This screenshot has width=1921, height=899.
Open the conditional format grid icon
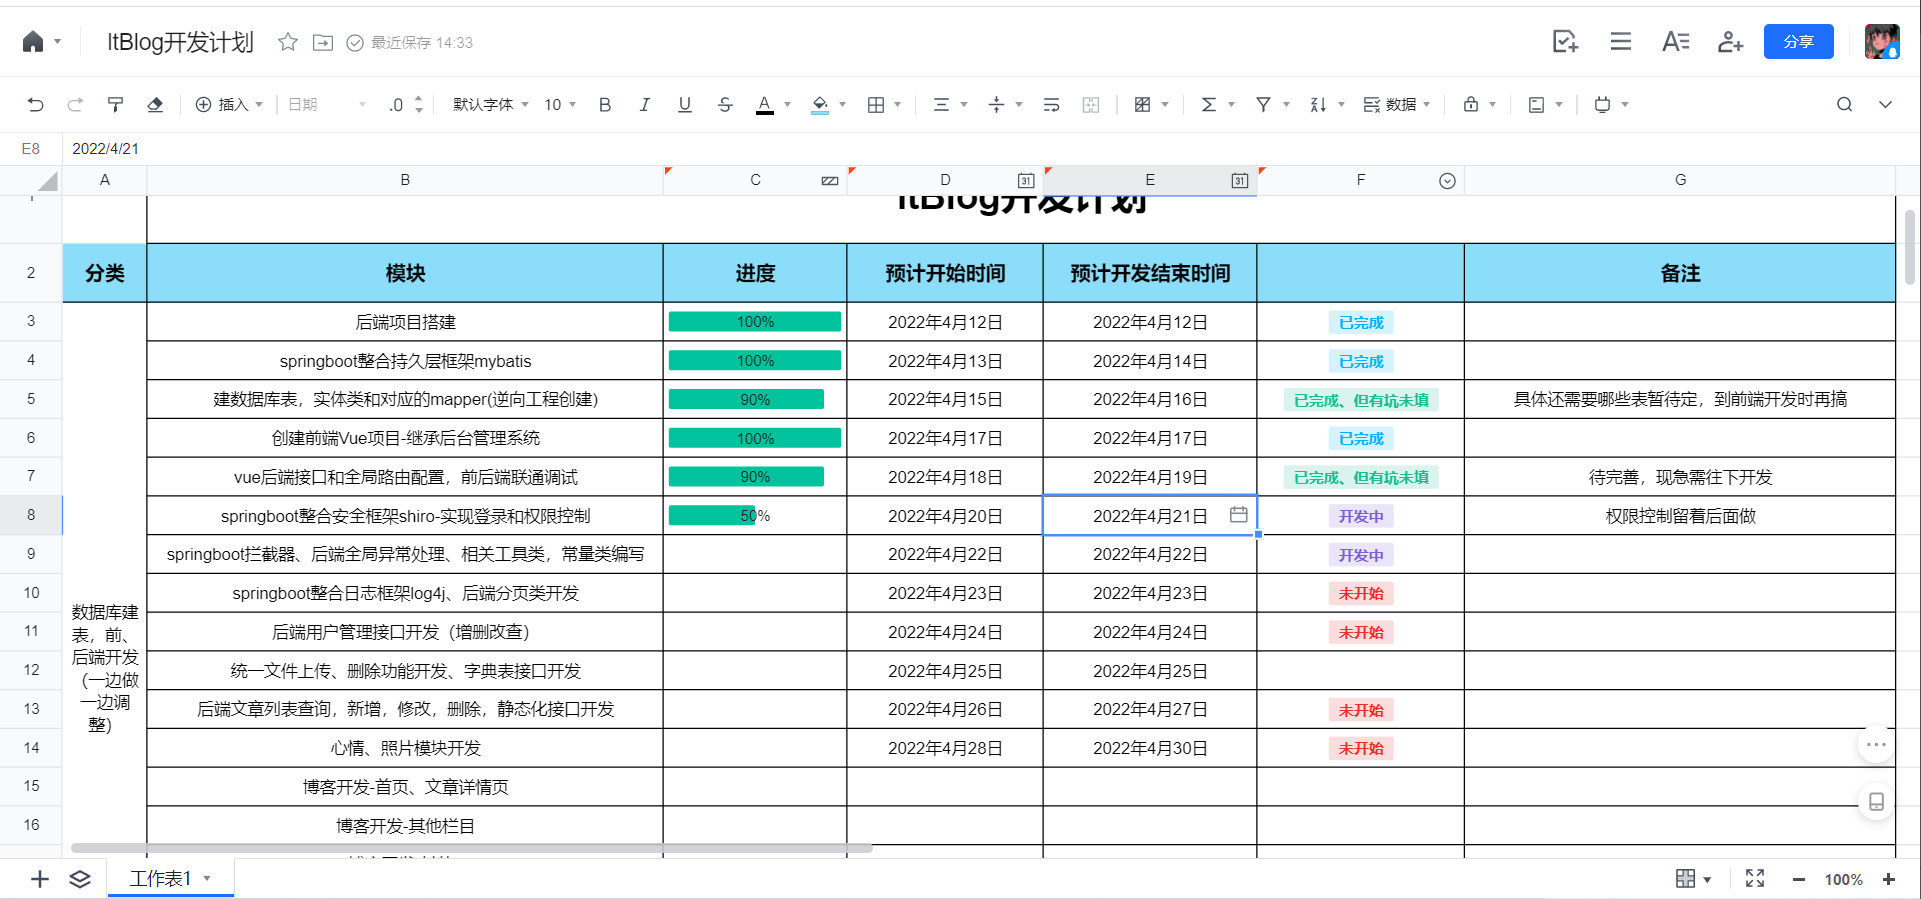tap(1142, 104)
